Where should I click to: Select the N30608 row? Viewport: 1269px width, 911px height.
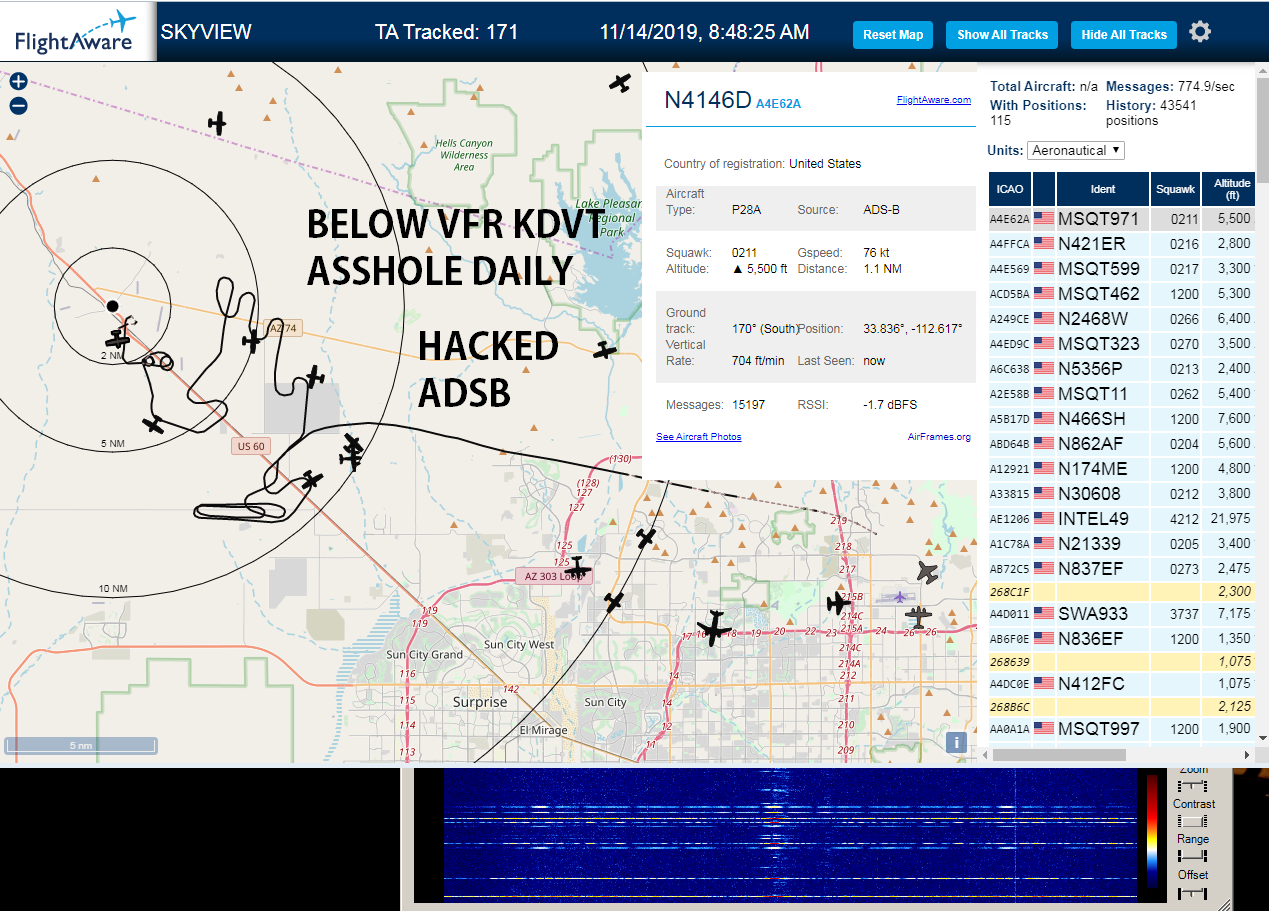tap(1122, 493)
